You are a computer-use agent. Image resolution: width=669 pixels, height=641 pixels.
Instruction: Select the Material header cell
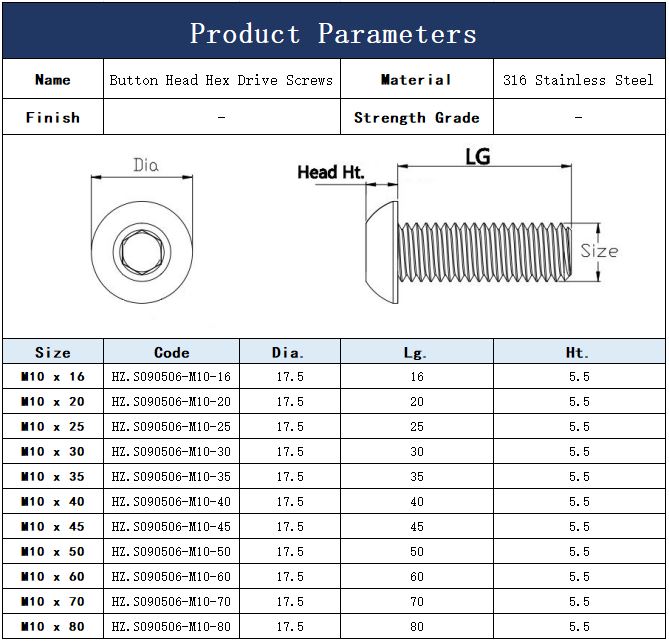pos(416,80)
